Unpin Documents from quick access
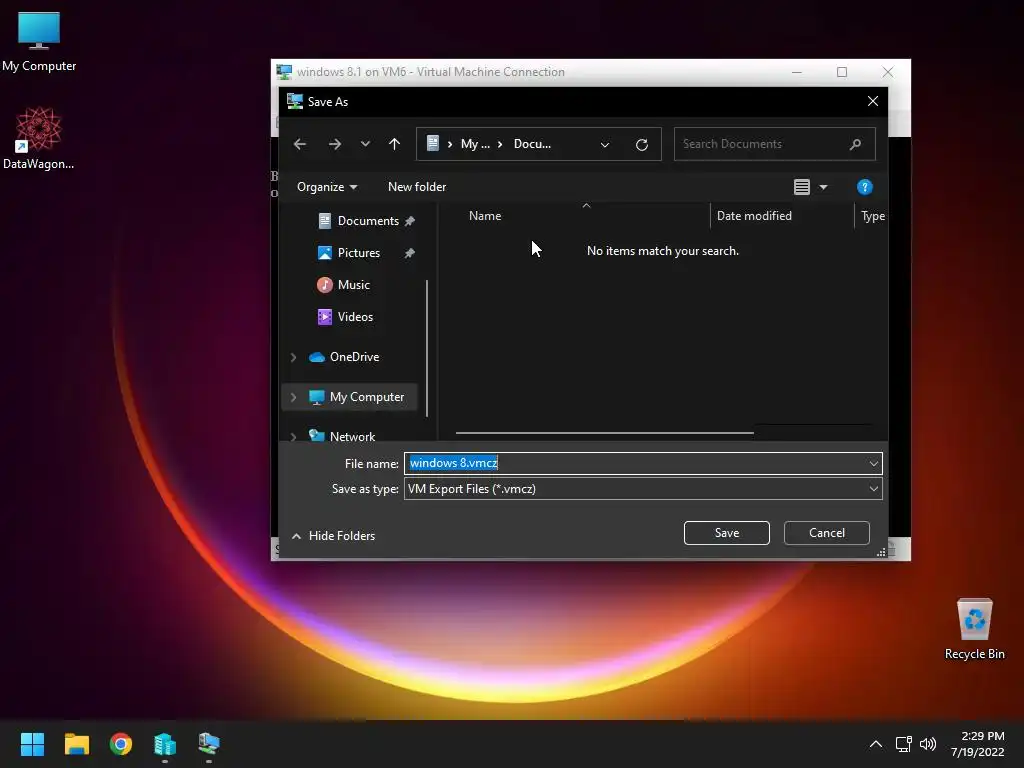 409,221
